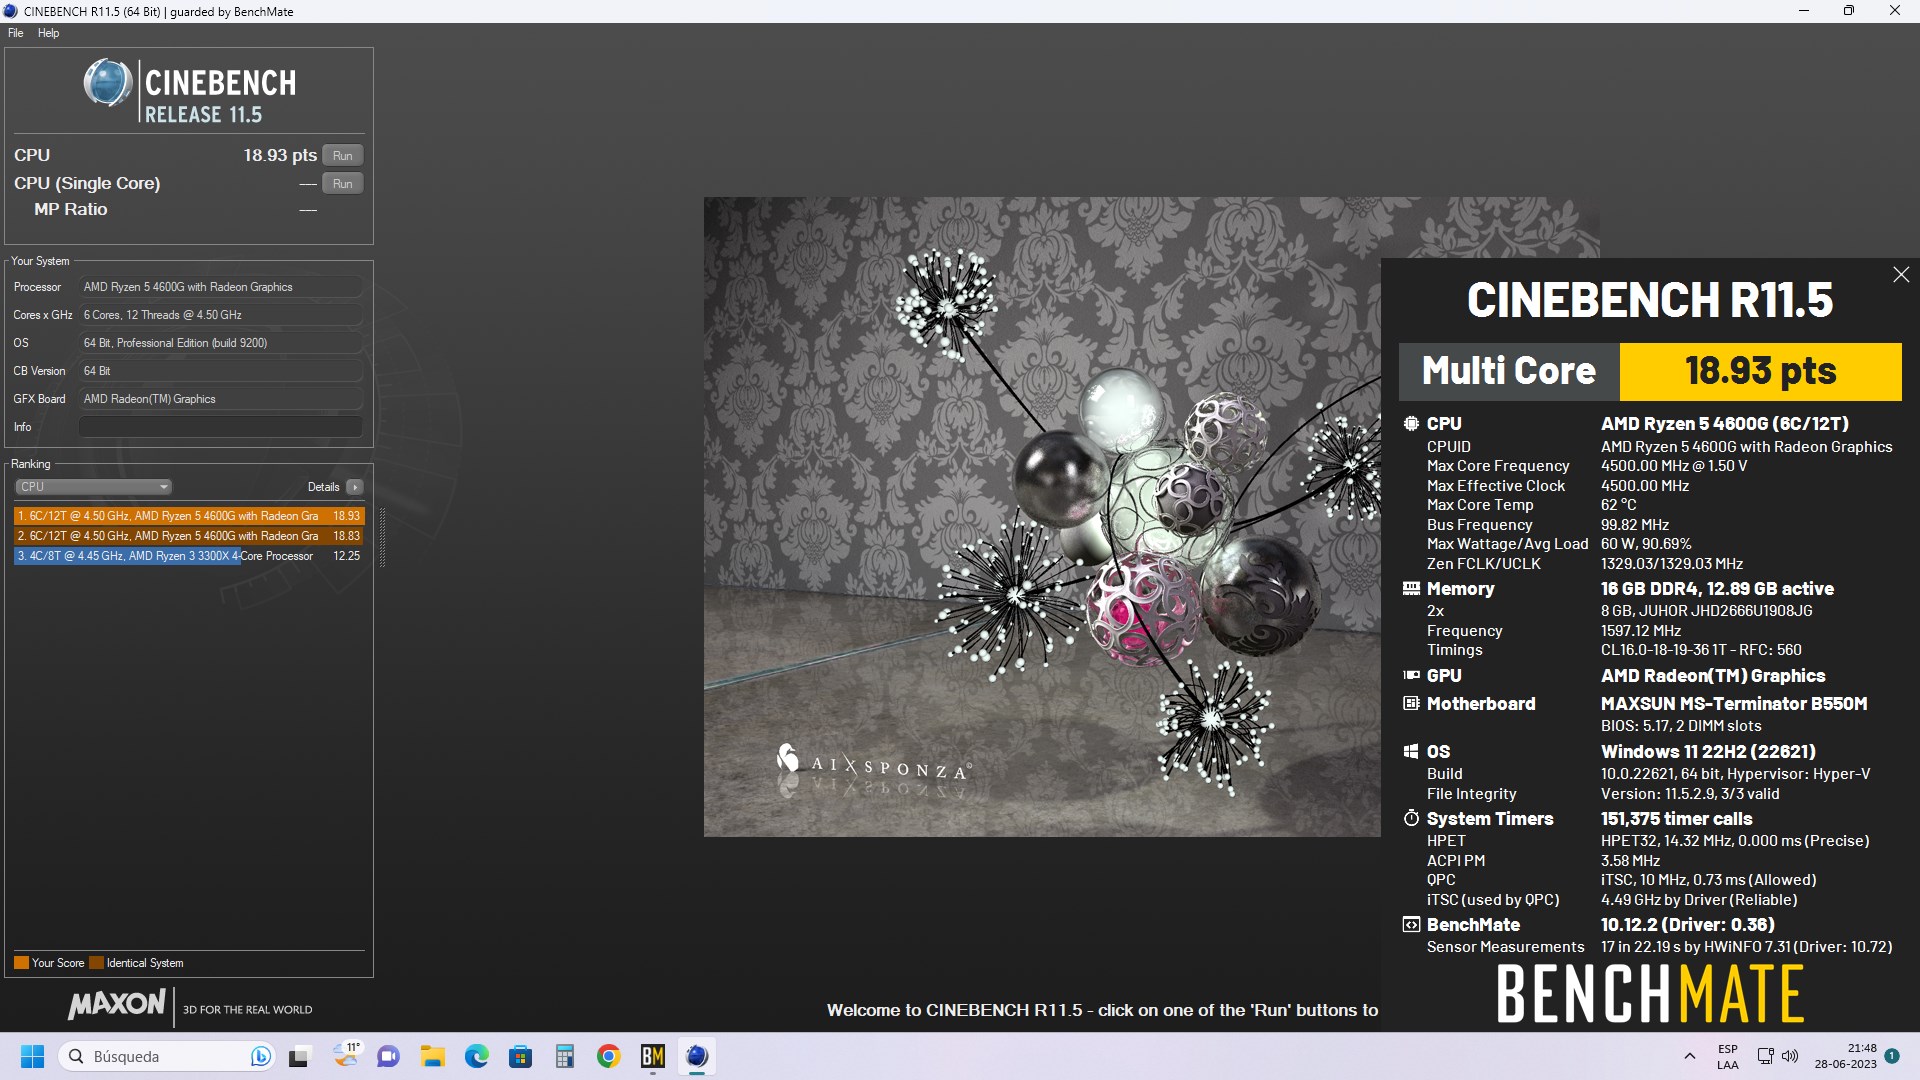Image resolution: width=1920 pixels, height=1080 pixels.
Task: Click the rendered benchmark scene image
Action: (x=1042, y=516)
